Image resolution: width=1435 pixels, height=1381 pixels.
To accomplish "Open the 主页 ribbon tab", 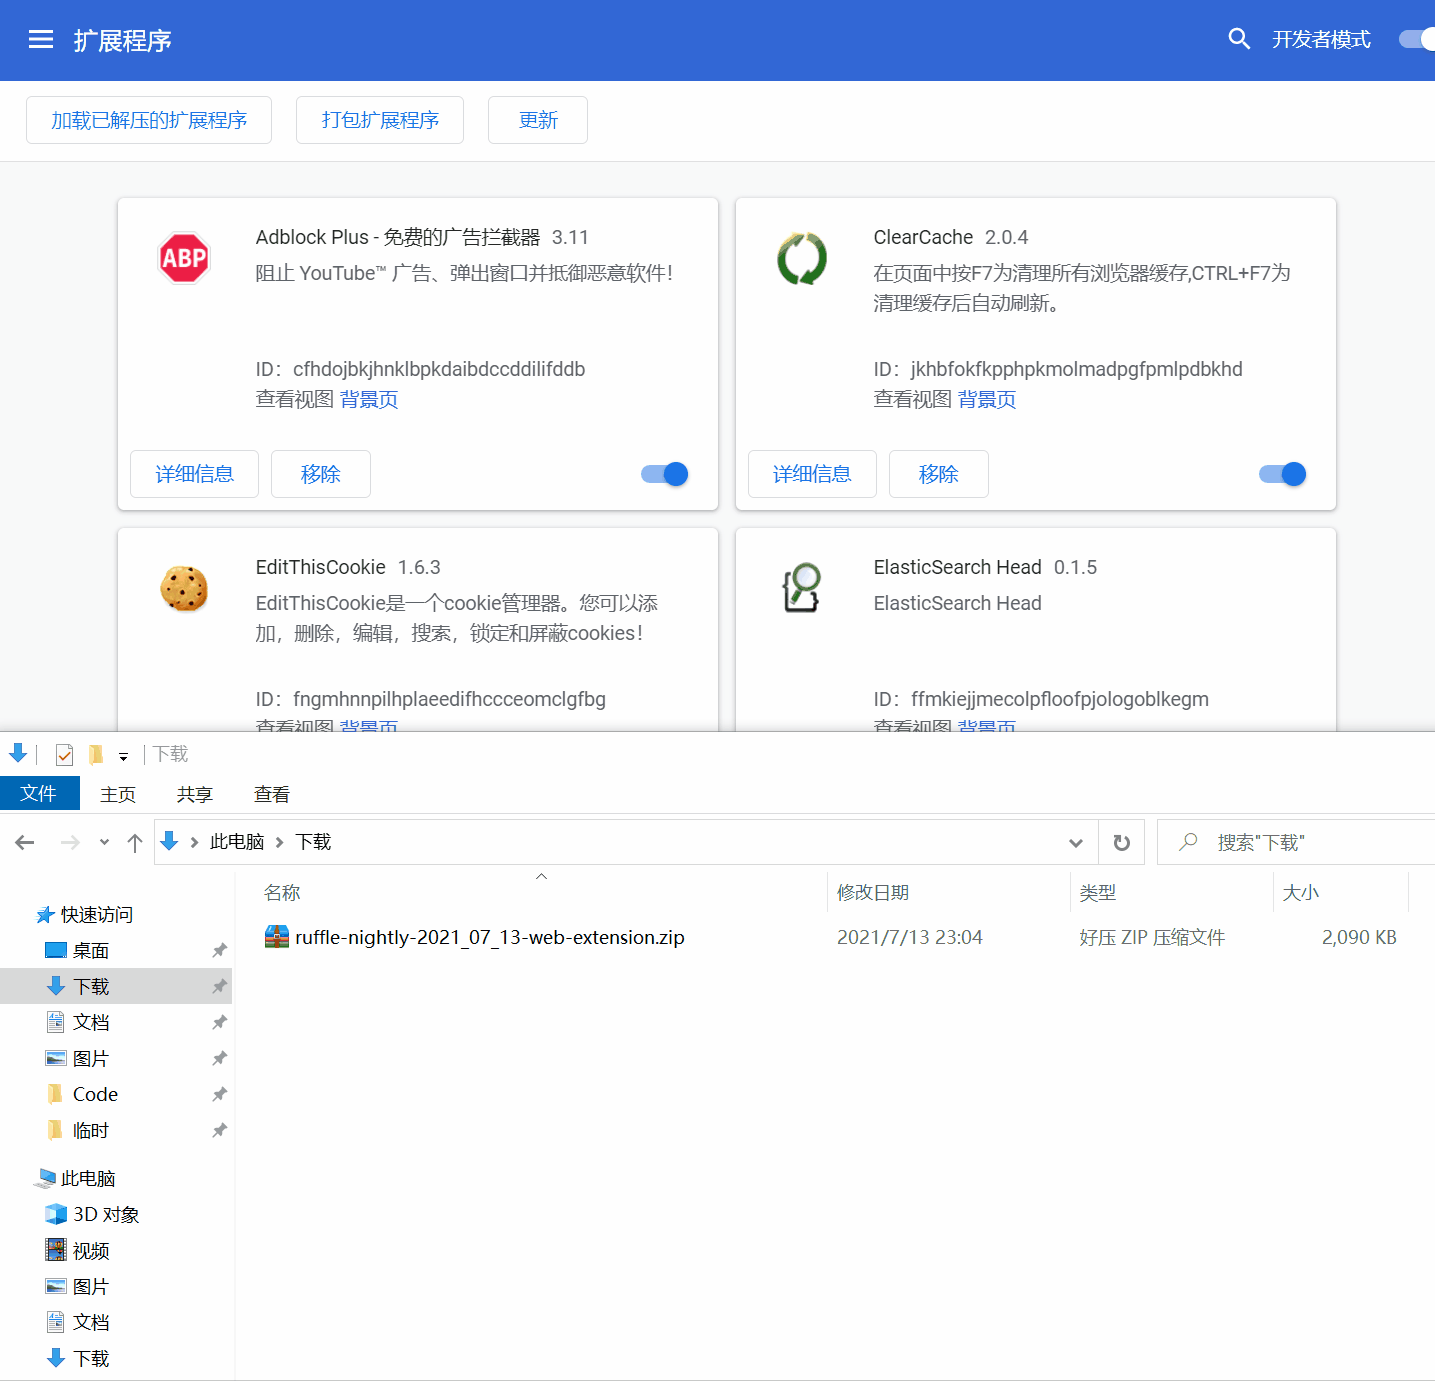I will (x=118, y=794).
